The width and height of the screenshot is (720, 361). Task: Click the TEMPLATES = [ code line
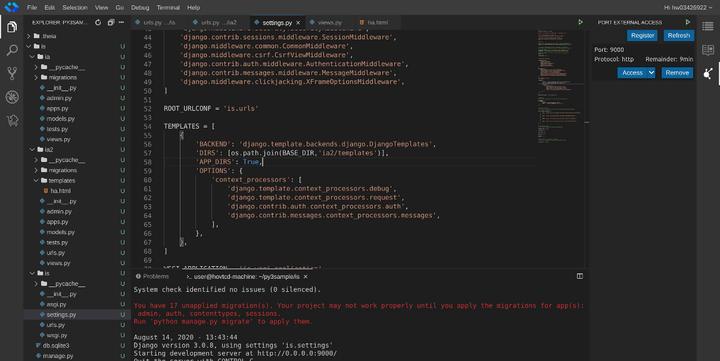point(189,126)
